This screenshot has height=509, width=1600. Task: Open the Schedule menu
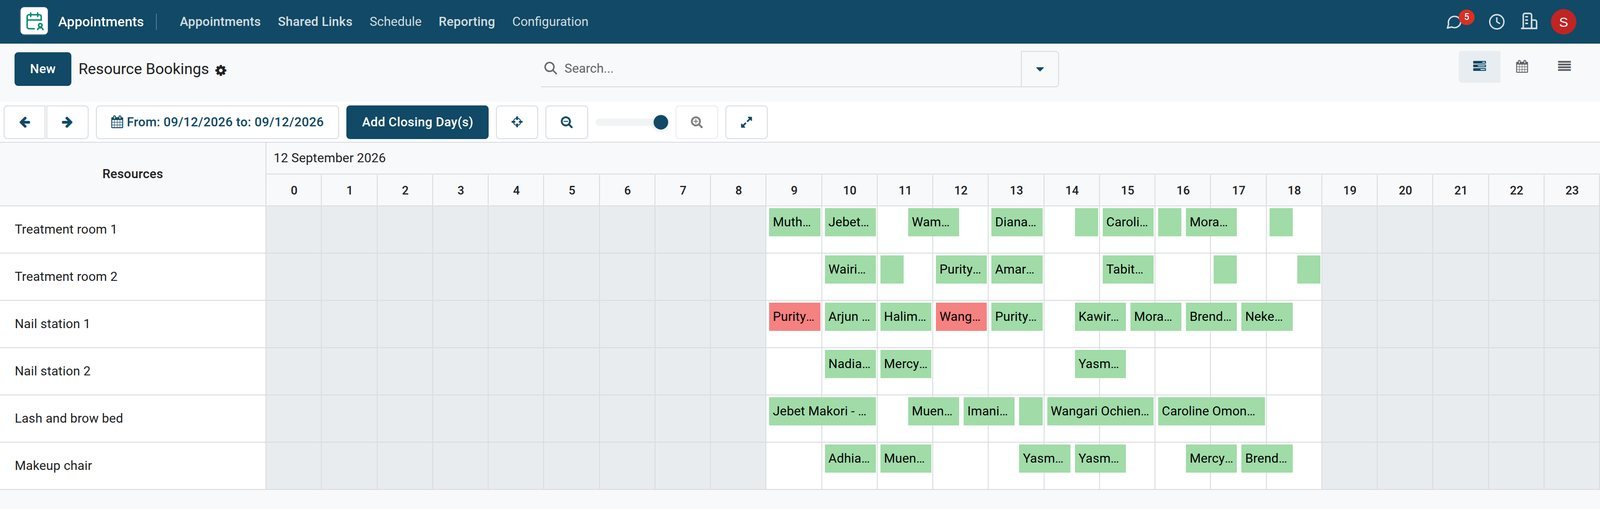coord(395,21)
